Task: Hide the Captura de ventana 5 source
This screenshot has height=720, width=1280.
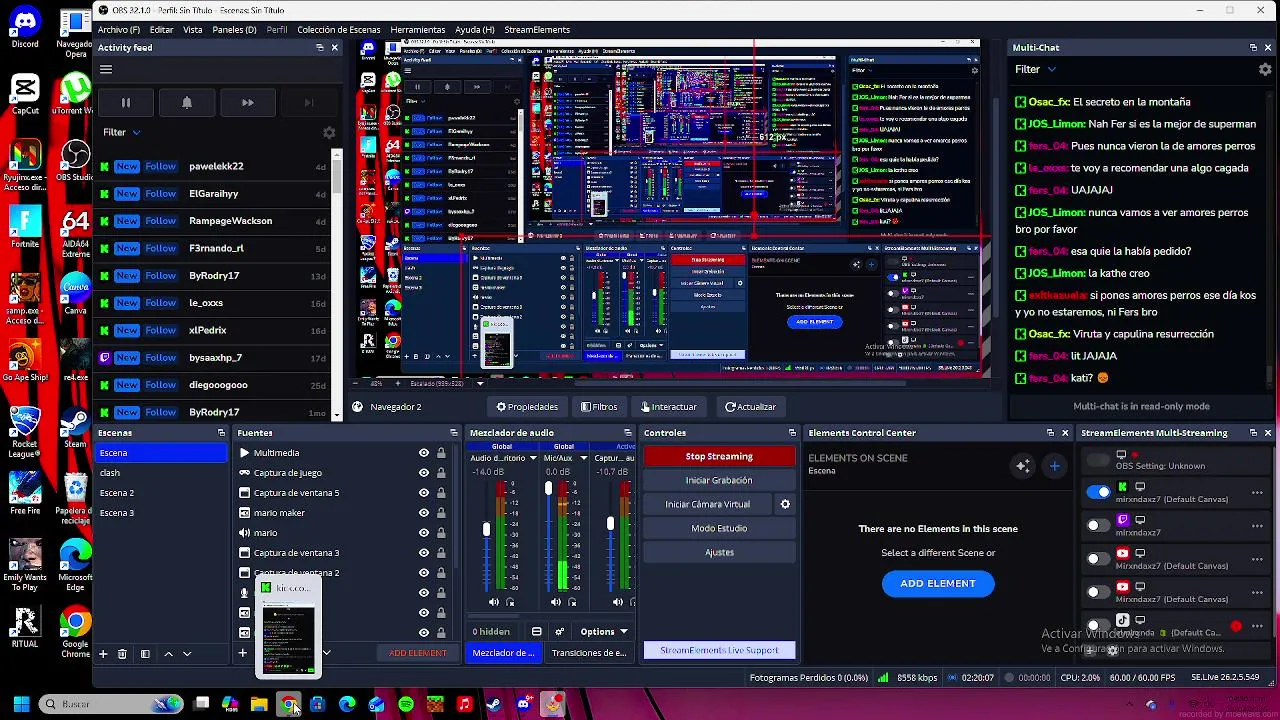Action: coord(424,493)
